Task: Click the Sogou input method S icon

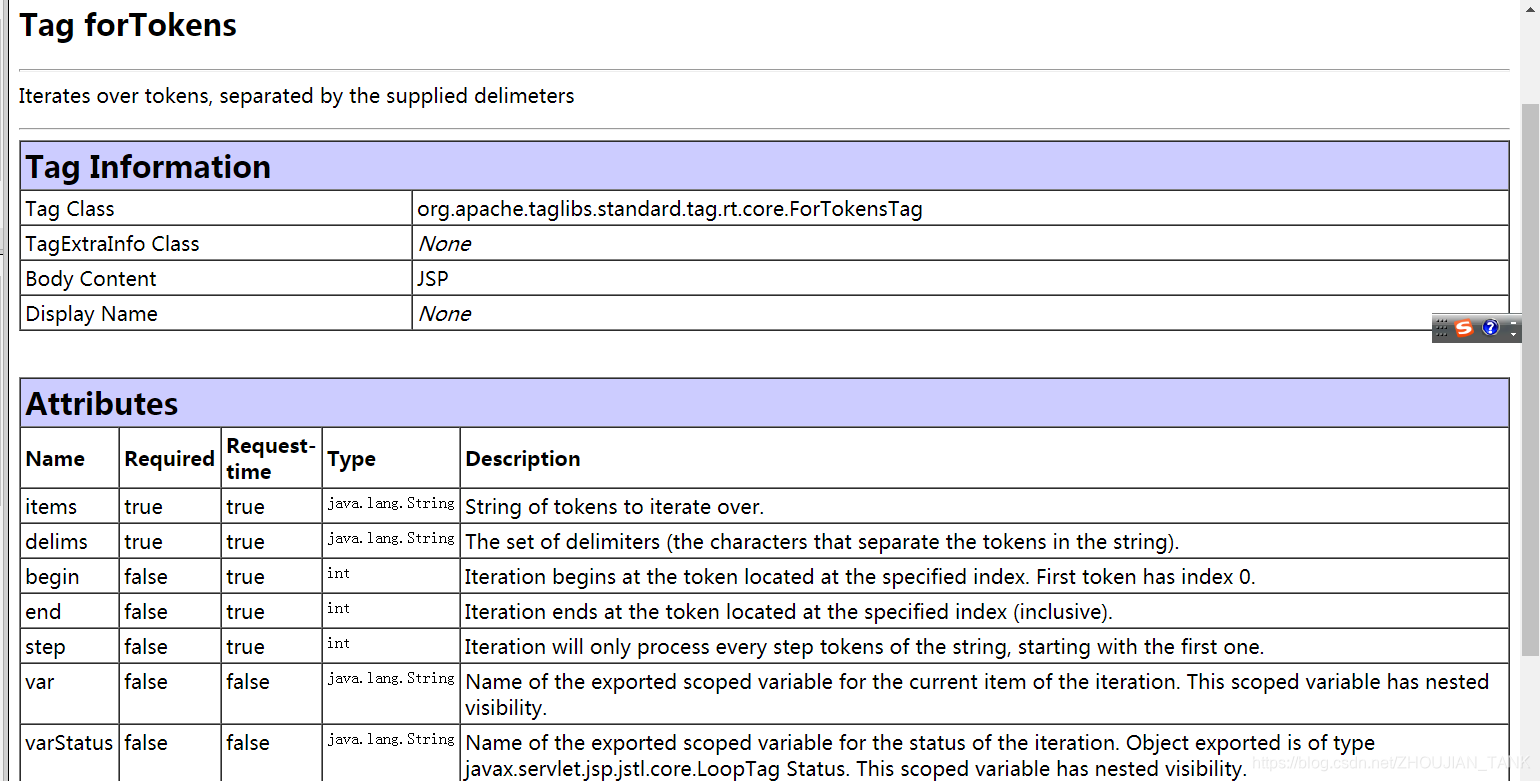Action: point(1464,328)
